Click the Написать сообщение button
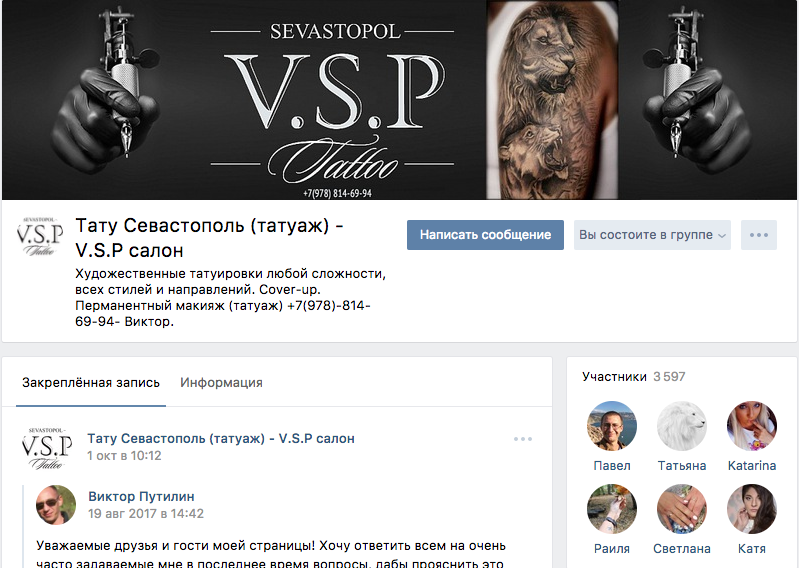 tap(485, 235)
